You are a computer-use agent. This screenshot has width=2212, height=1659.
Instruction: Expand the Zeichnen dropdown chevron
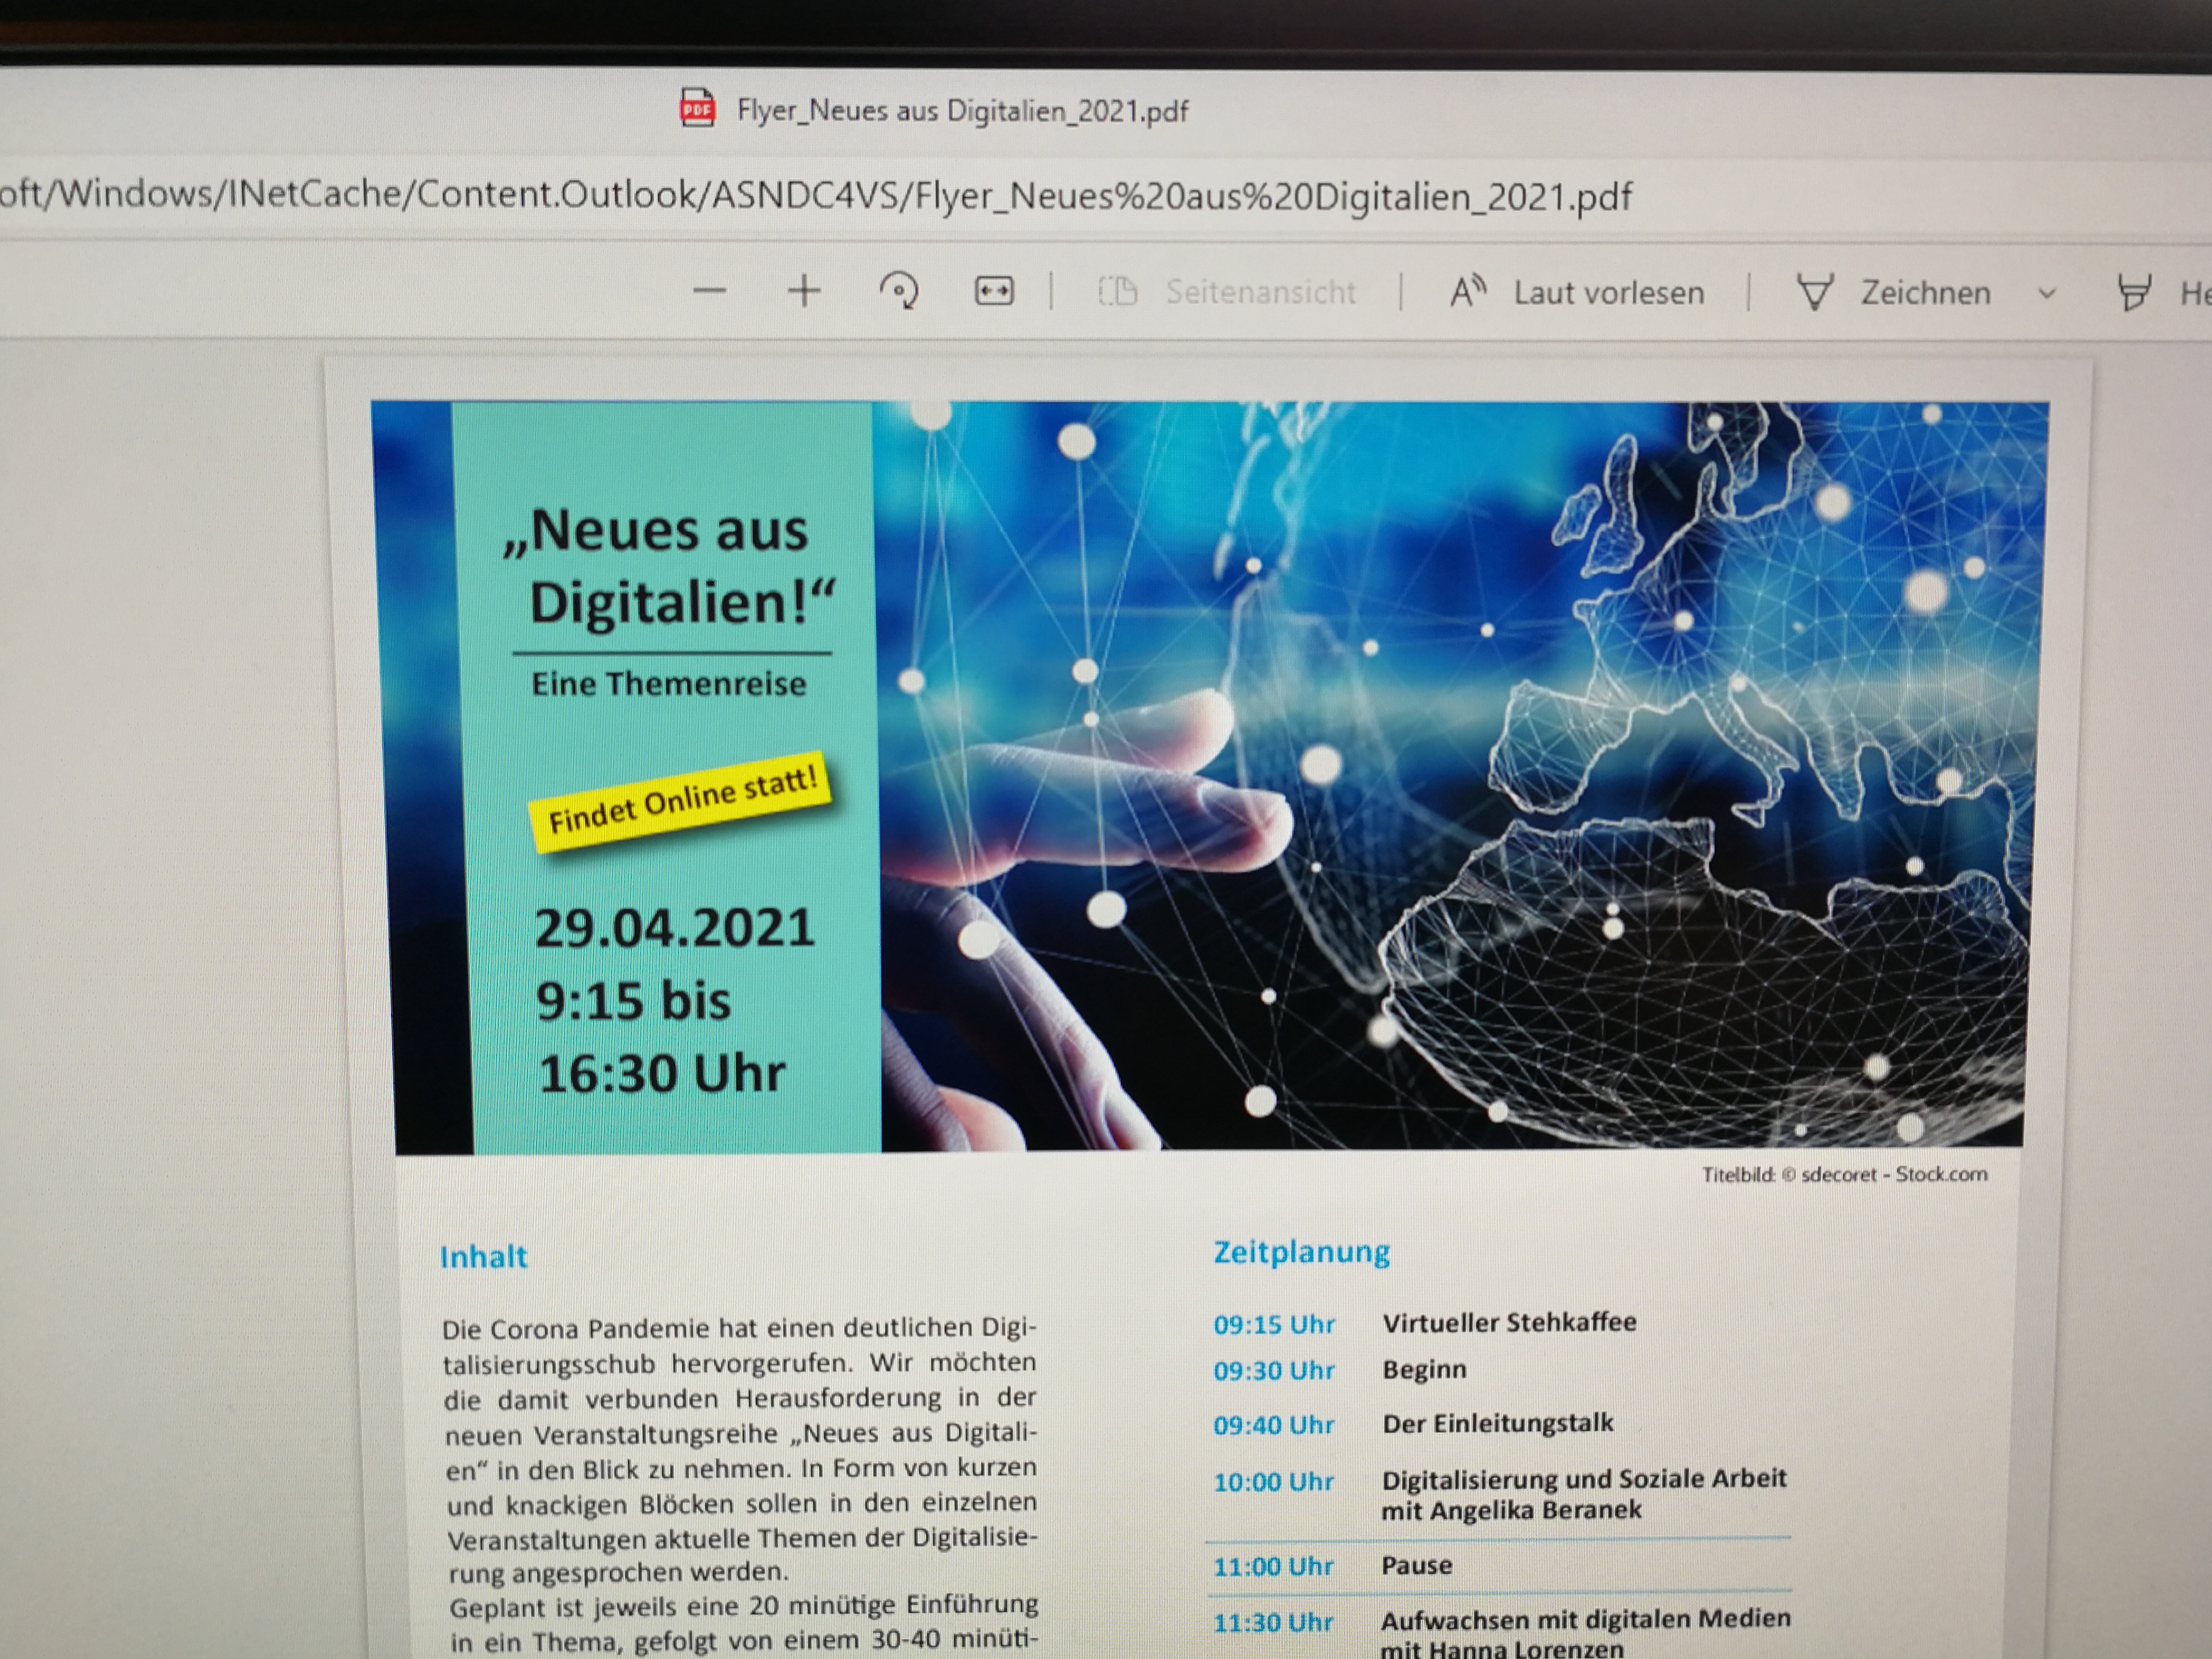pos(2046,294)
